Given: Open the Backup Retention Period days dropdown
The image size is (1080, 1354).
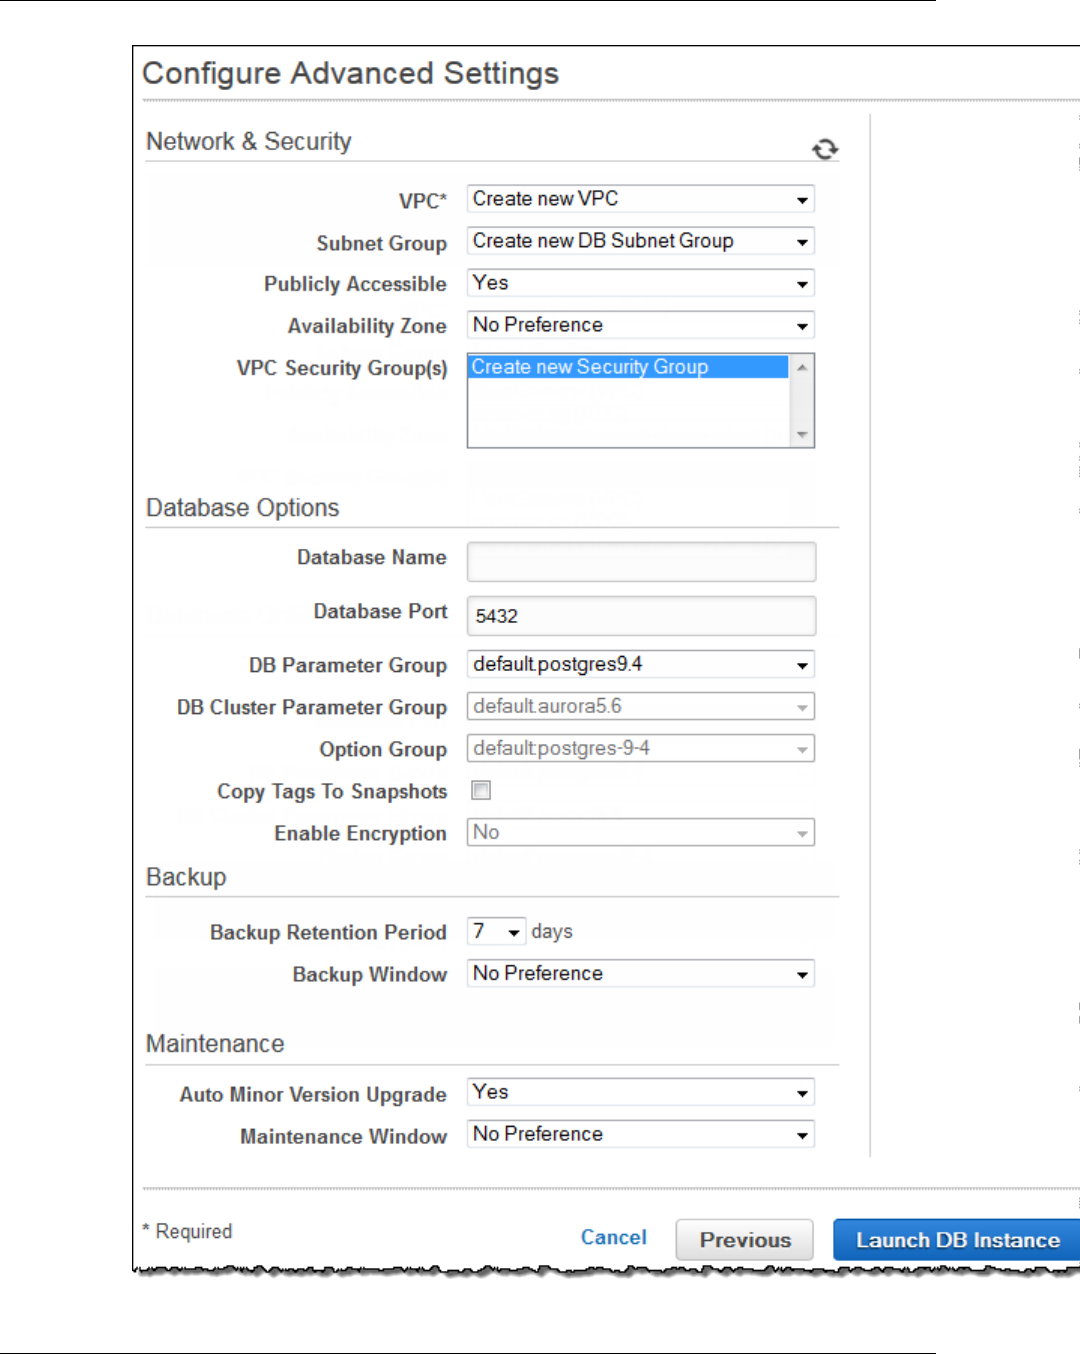Looking at the screenshot, I should point(496,932).
